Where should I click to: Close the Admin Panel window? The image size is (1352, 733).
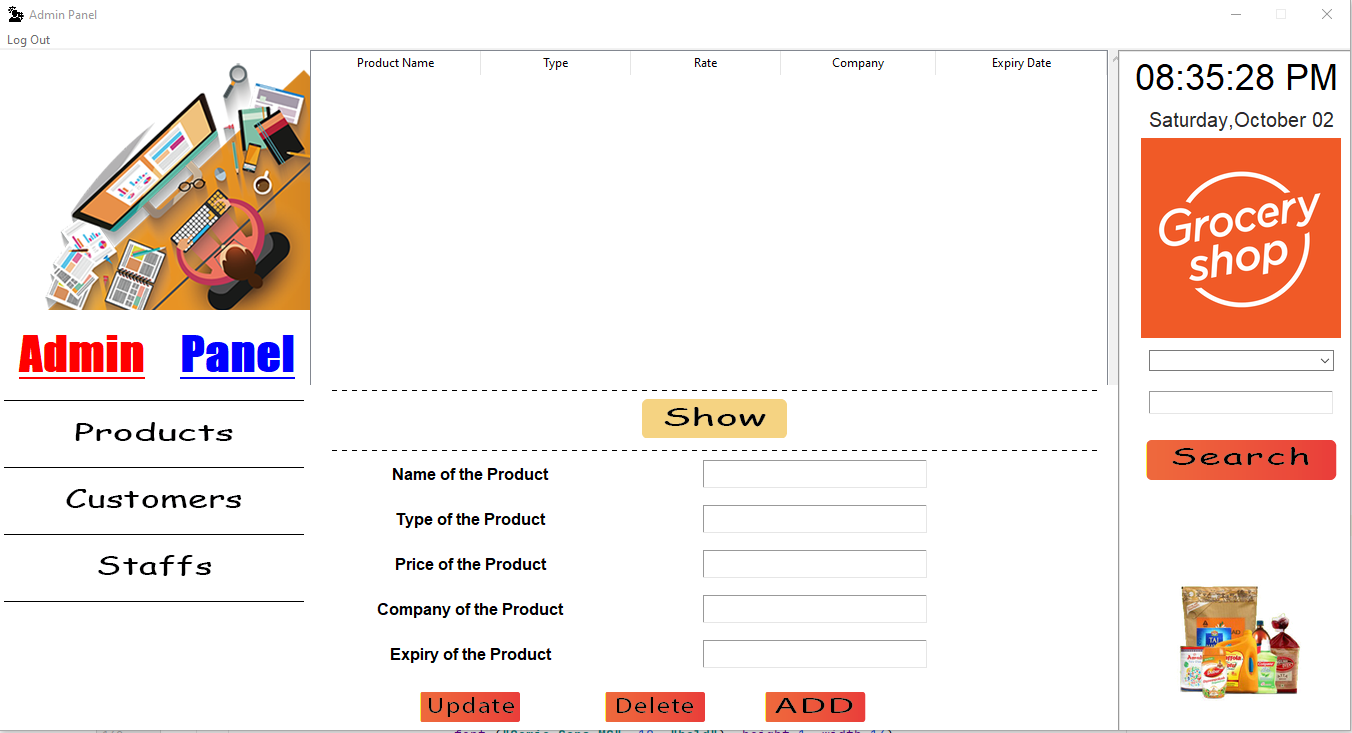tap(1327, 14)
